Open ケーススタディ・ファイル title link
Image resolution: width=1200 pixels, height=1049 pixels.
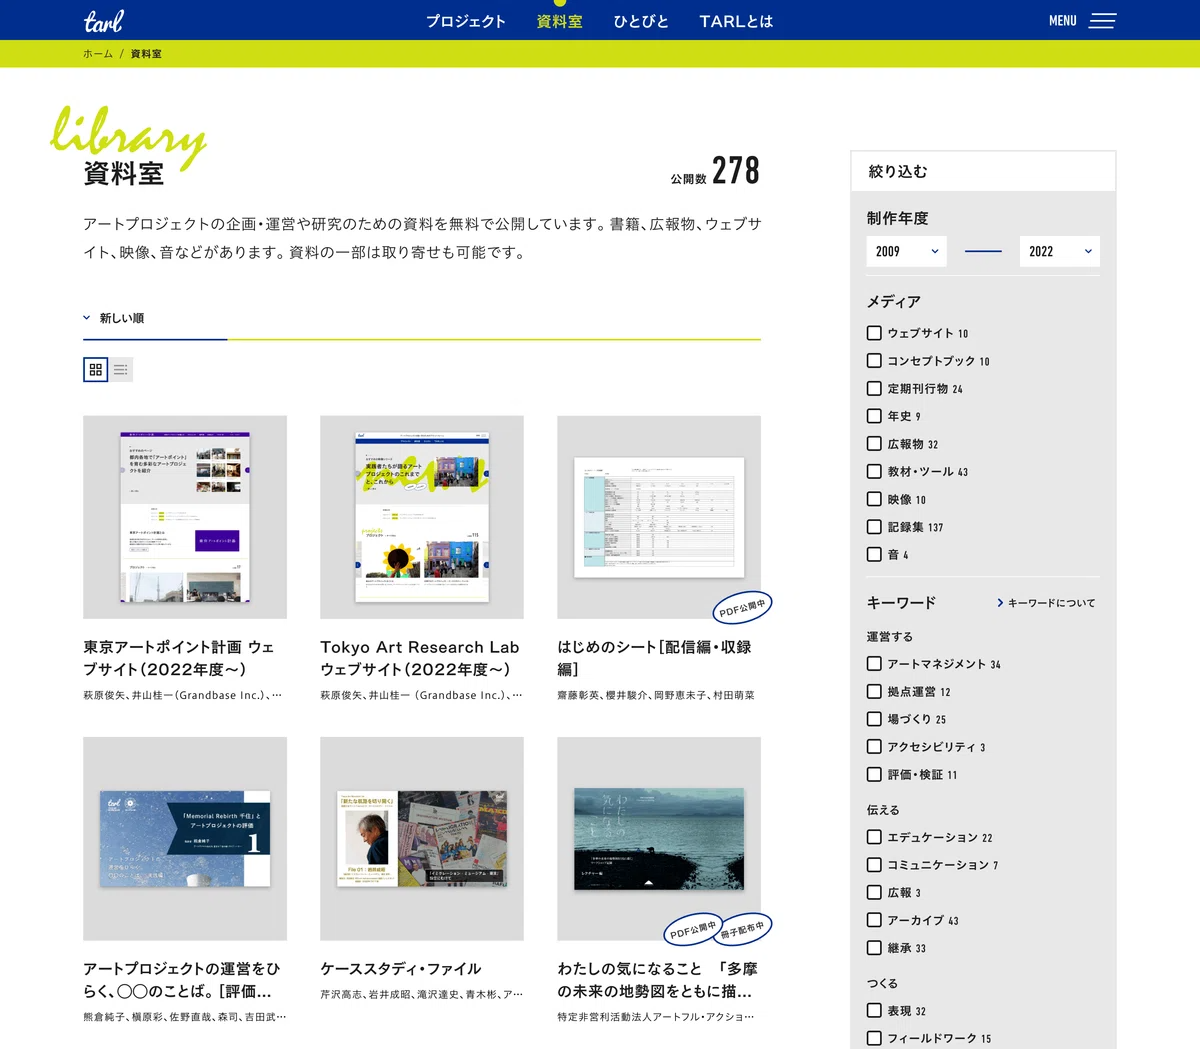pyautogui.click(x=400, y=969)
